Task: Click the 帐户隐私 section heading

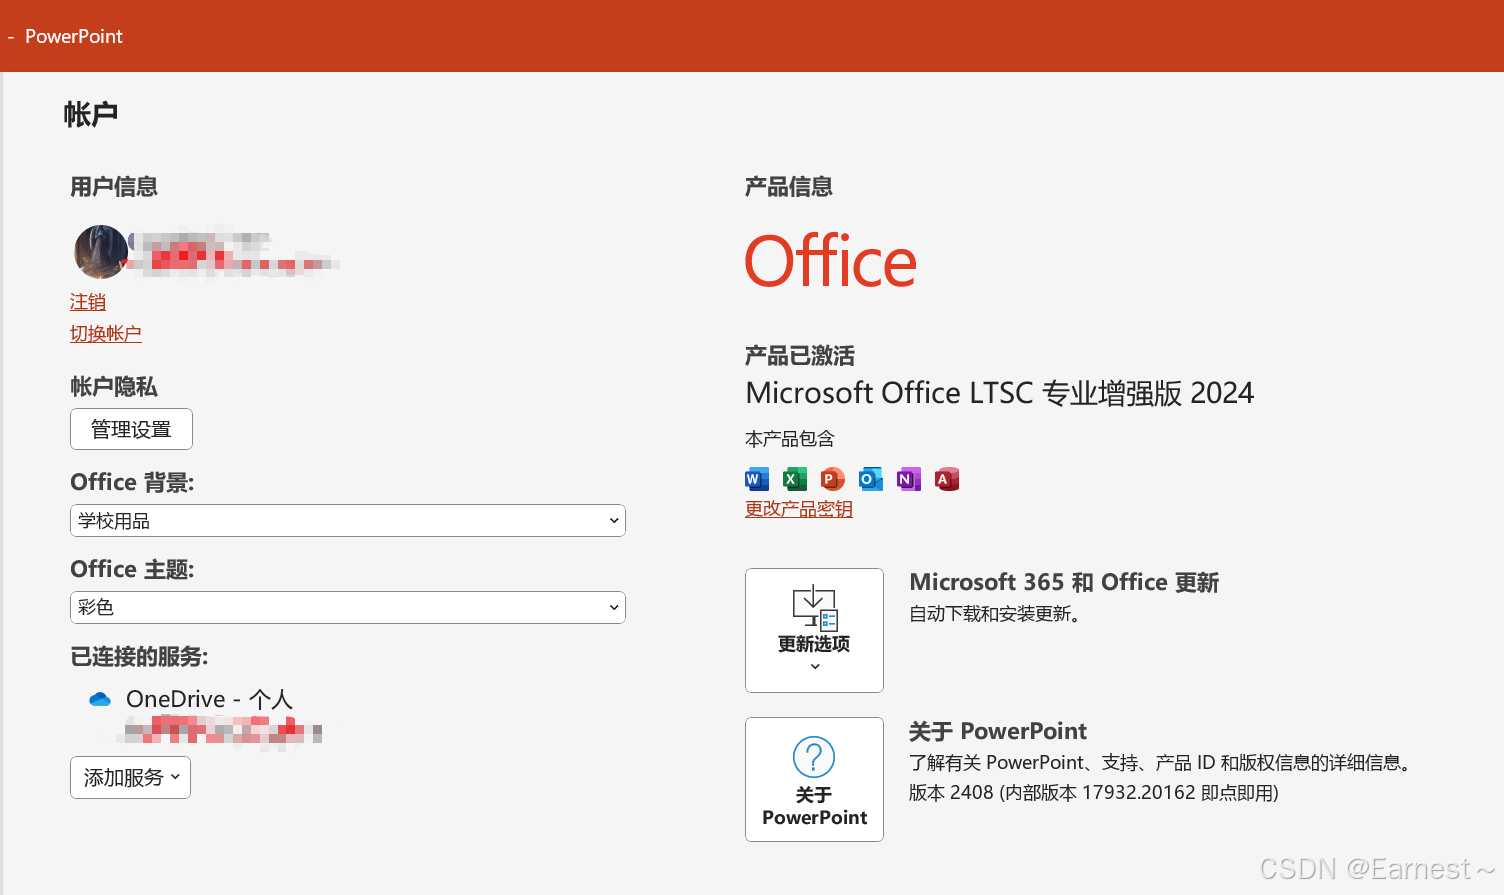Action: tap(114, 387)
